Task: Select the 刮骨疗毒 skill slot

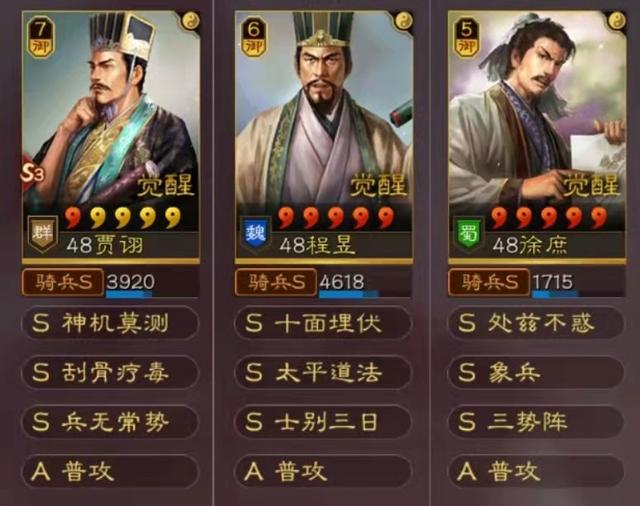Action: [110, 373]
